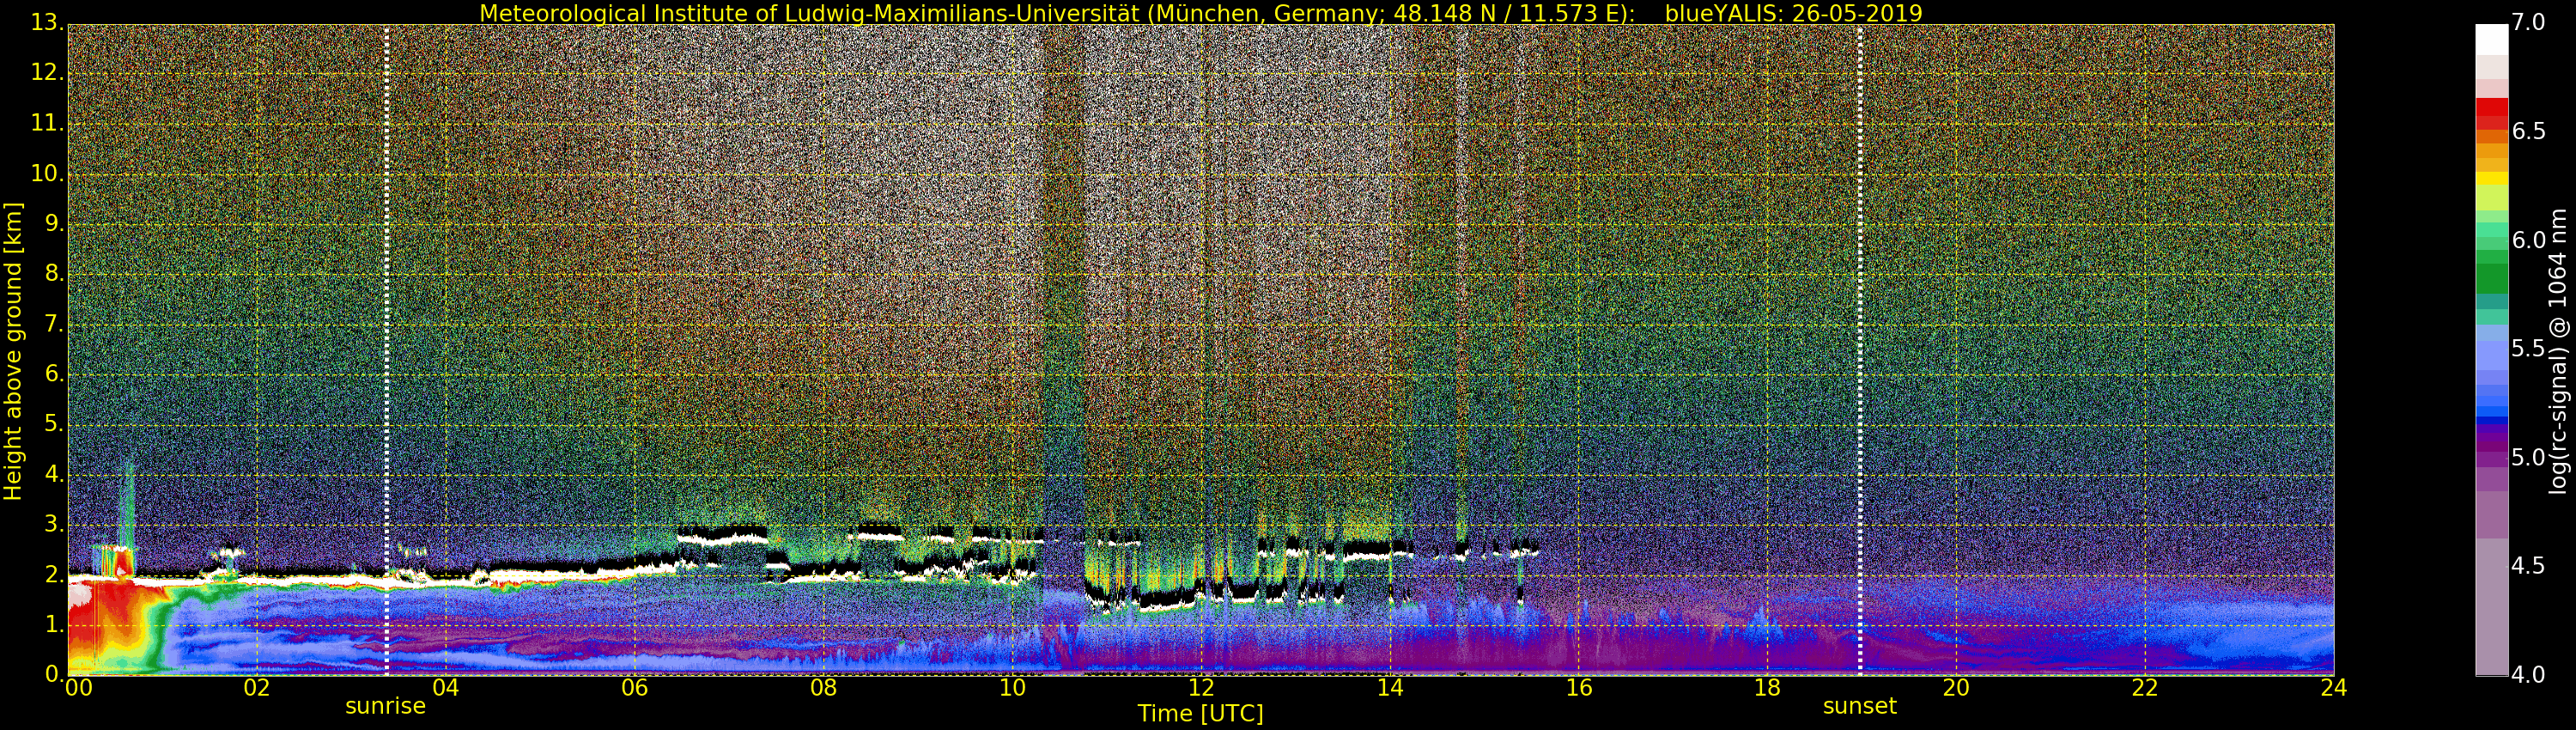This screenshot has height=730, width=2576.
Task: Click the time axis tick '02'
Action: 257,688
